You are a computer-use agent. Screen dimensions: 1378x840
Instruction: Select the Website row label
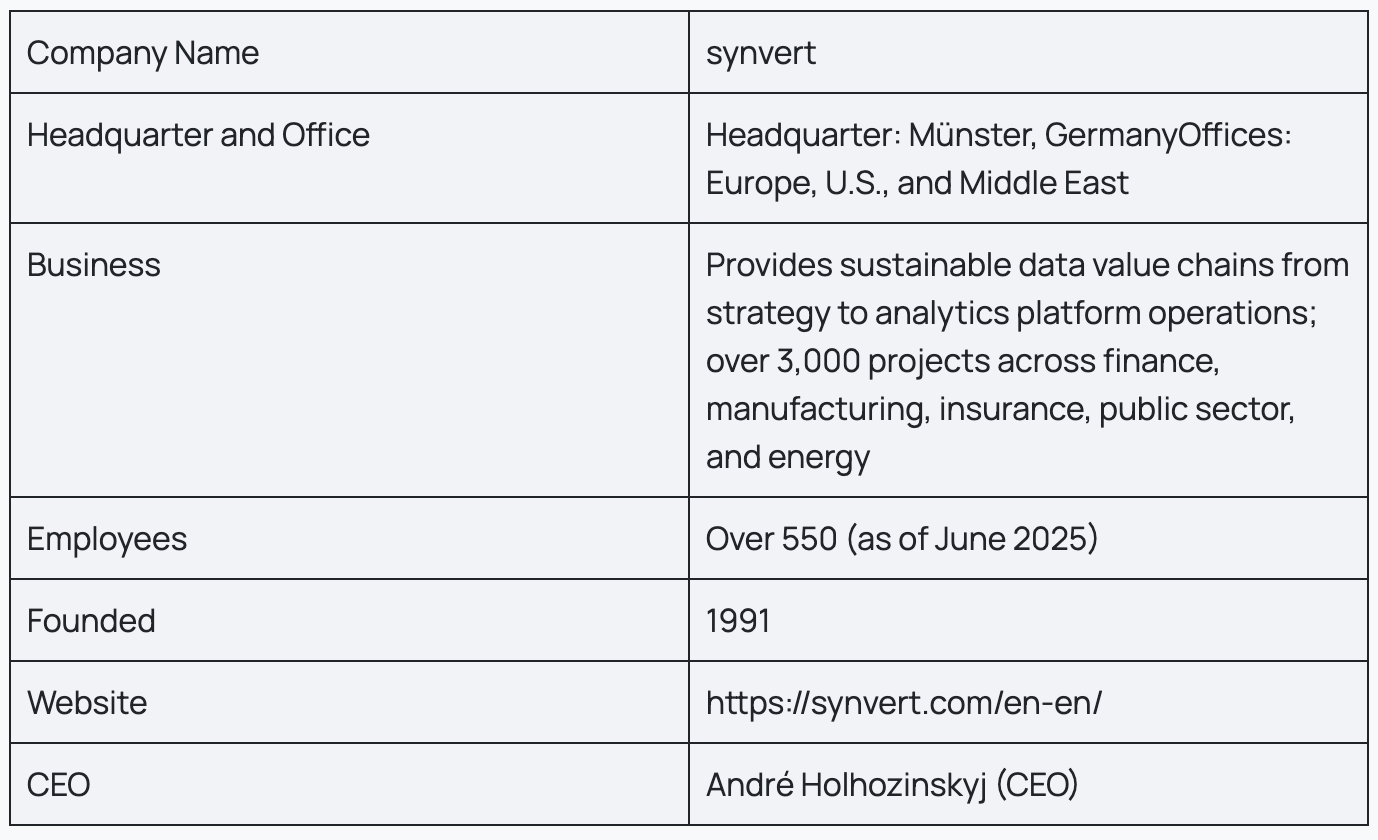click(x=87, y=703)
